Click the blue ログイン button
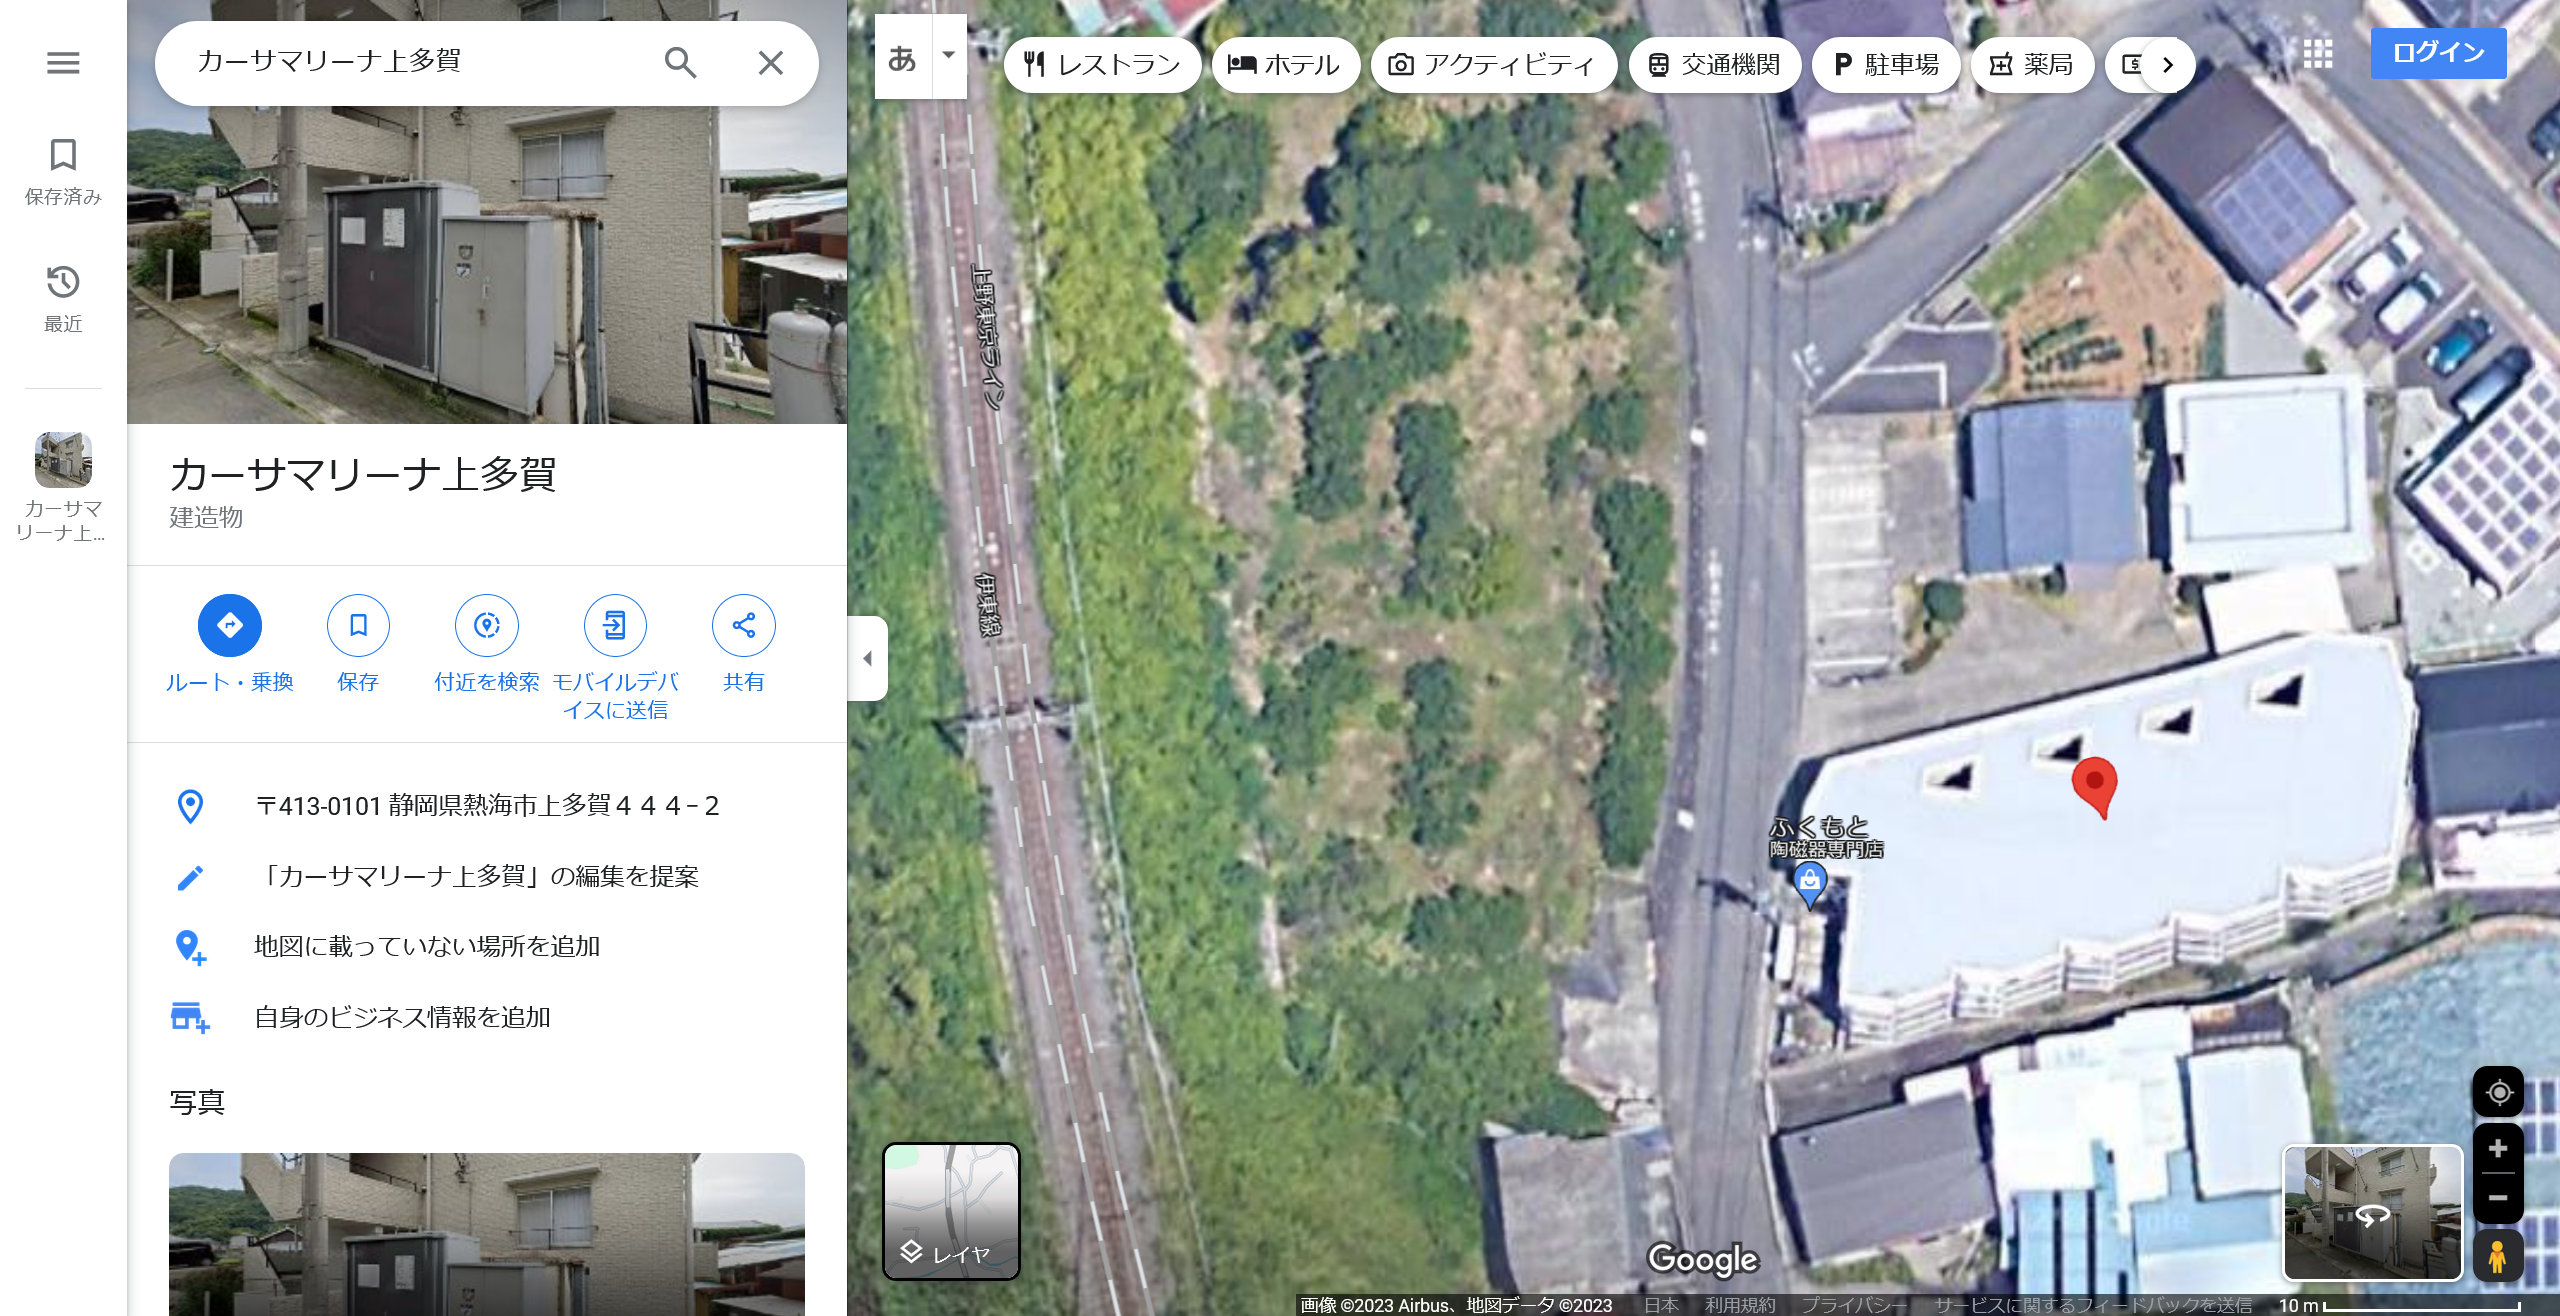The height and width of the screenshot is (1316, 2560). (2437, 52)
